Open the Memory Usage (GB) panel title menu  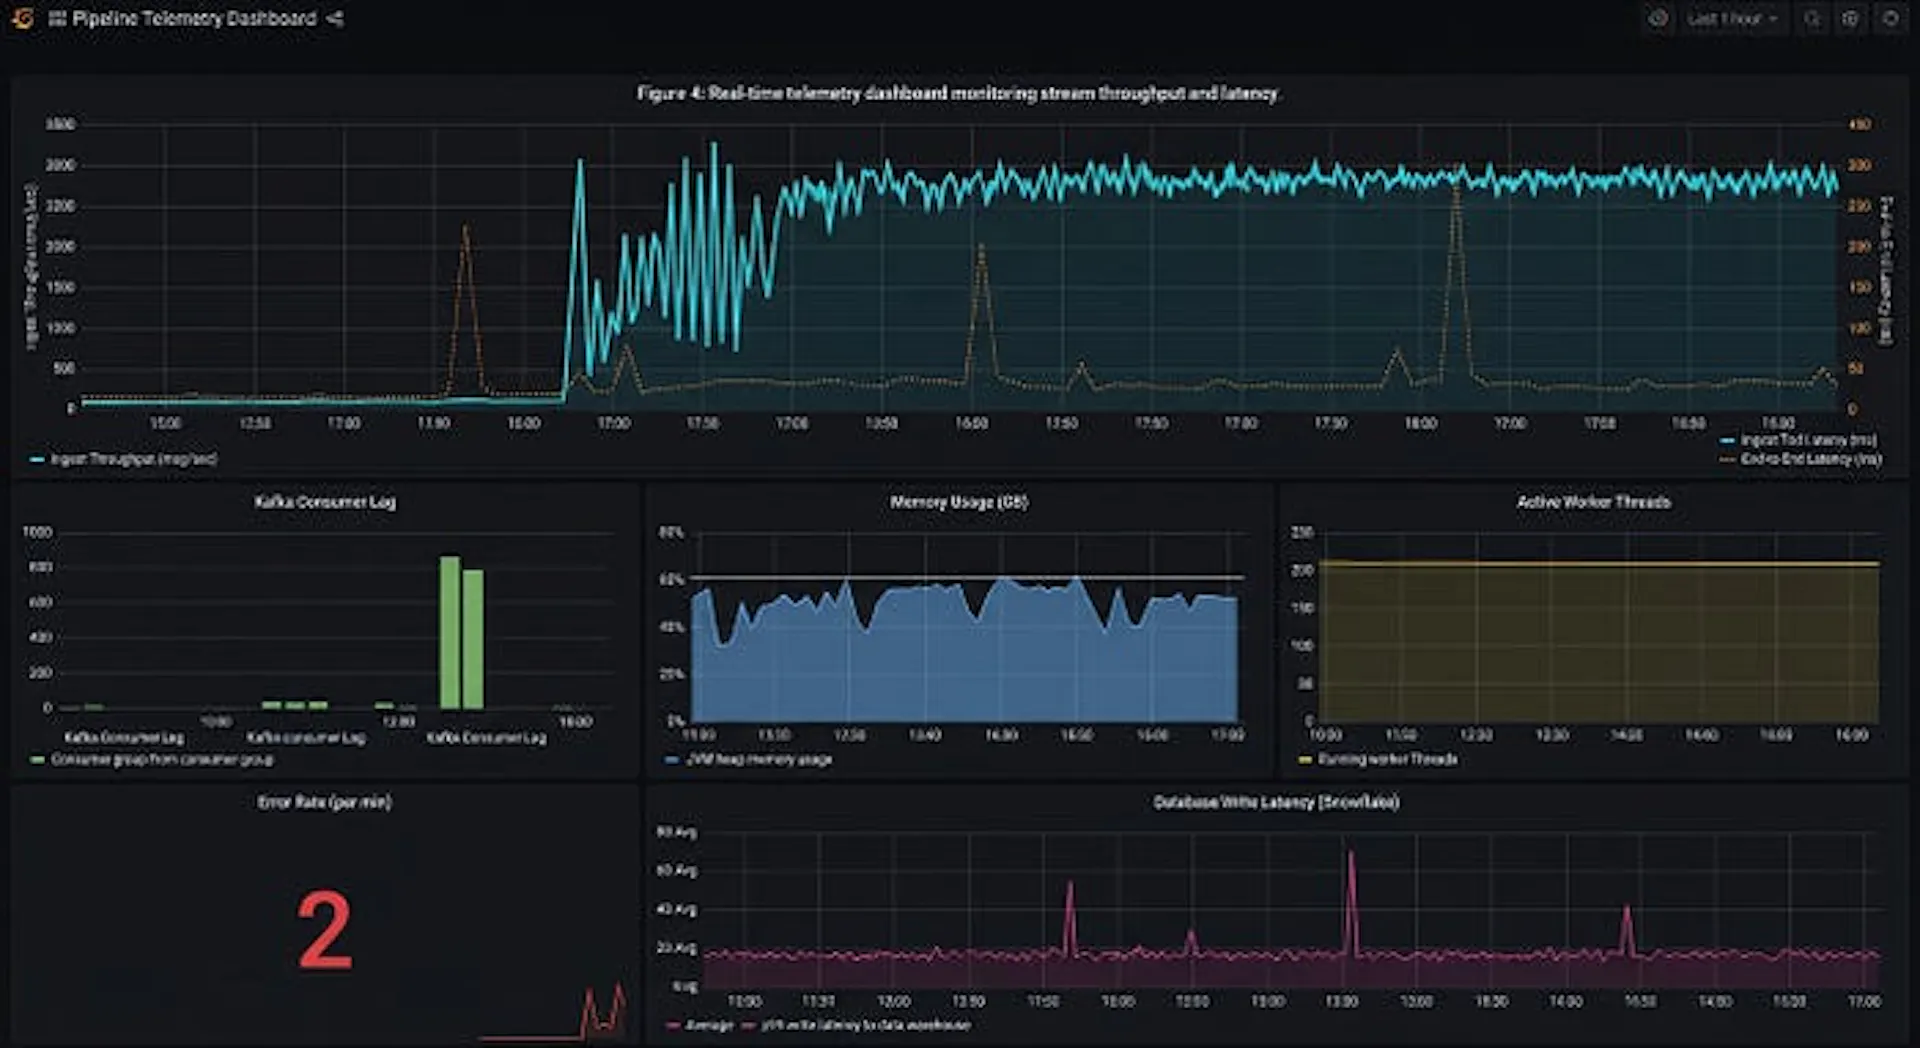(959, 502)
